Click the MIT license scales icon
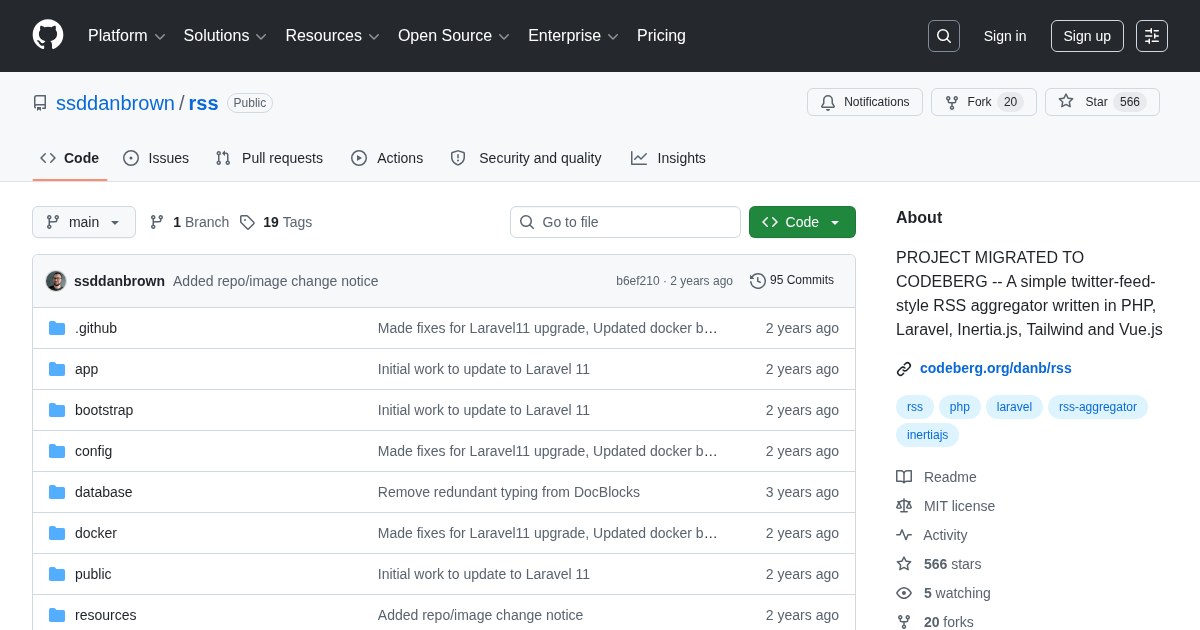 (x=904, y=506)
